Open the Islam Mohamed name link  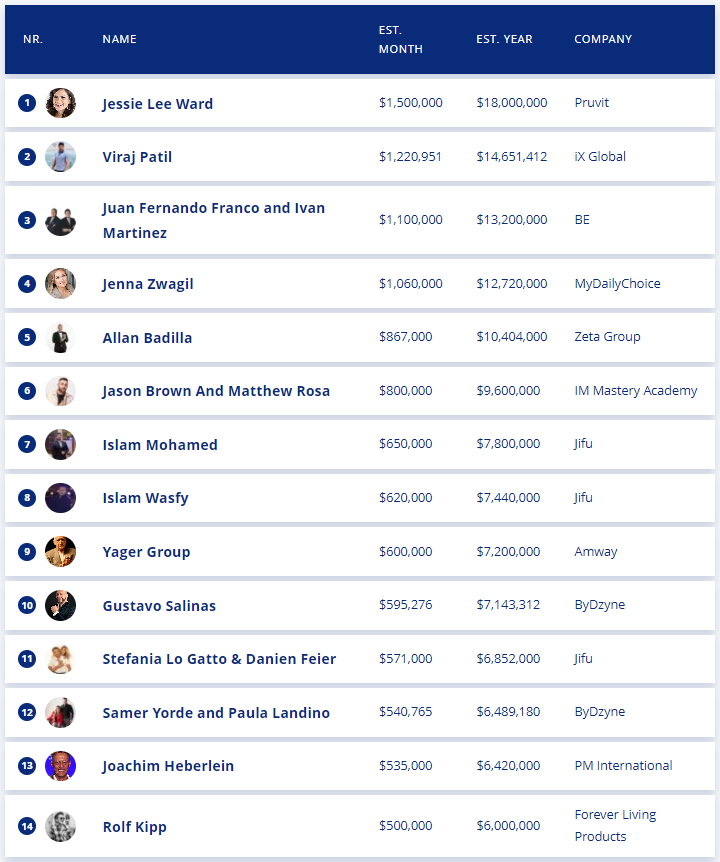tap(160, 445)
